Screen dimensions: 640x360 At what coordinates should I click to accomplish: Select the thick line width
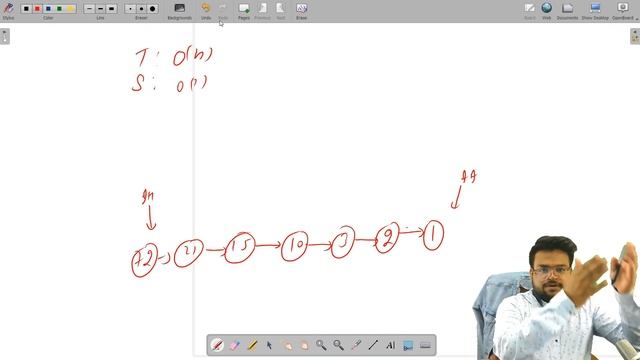tap(111, 9)
